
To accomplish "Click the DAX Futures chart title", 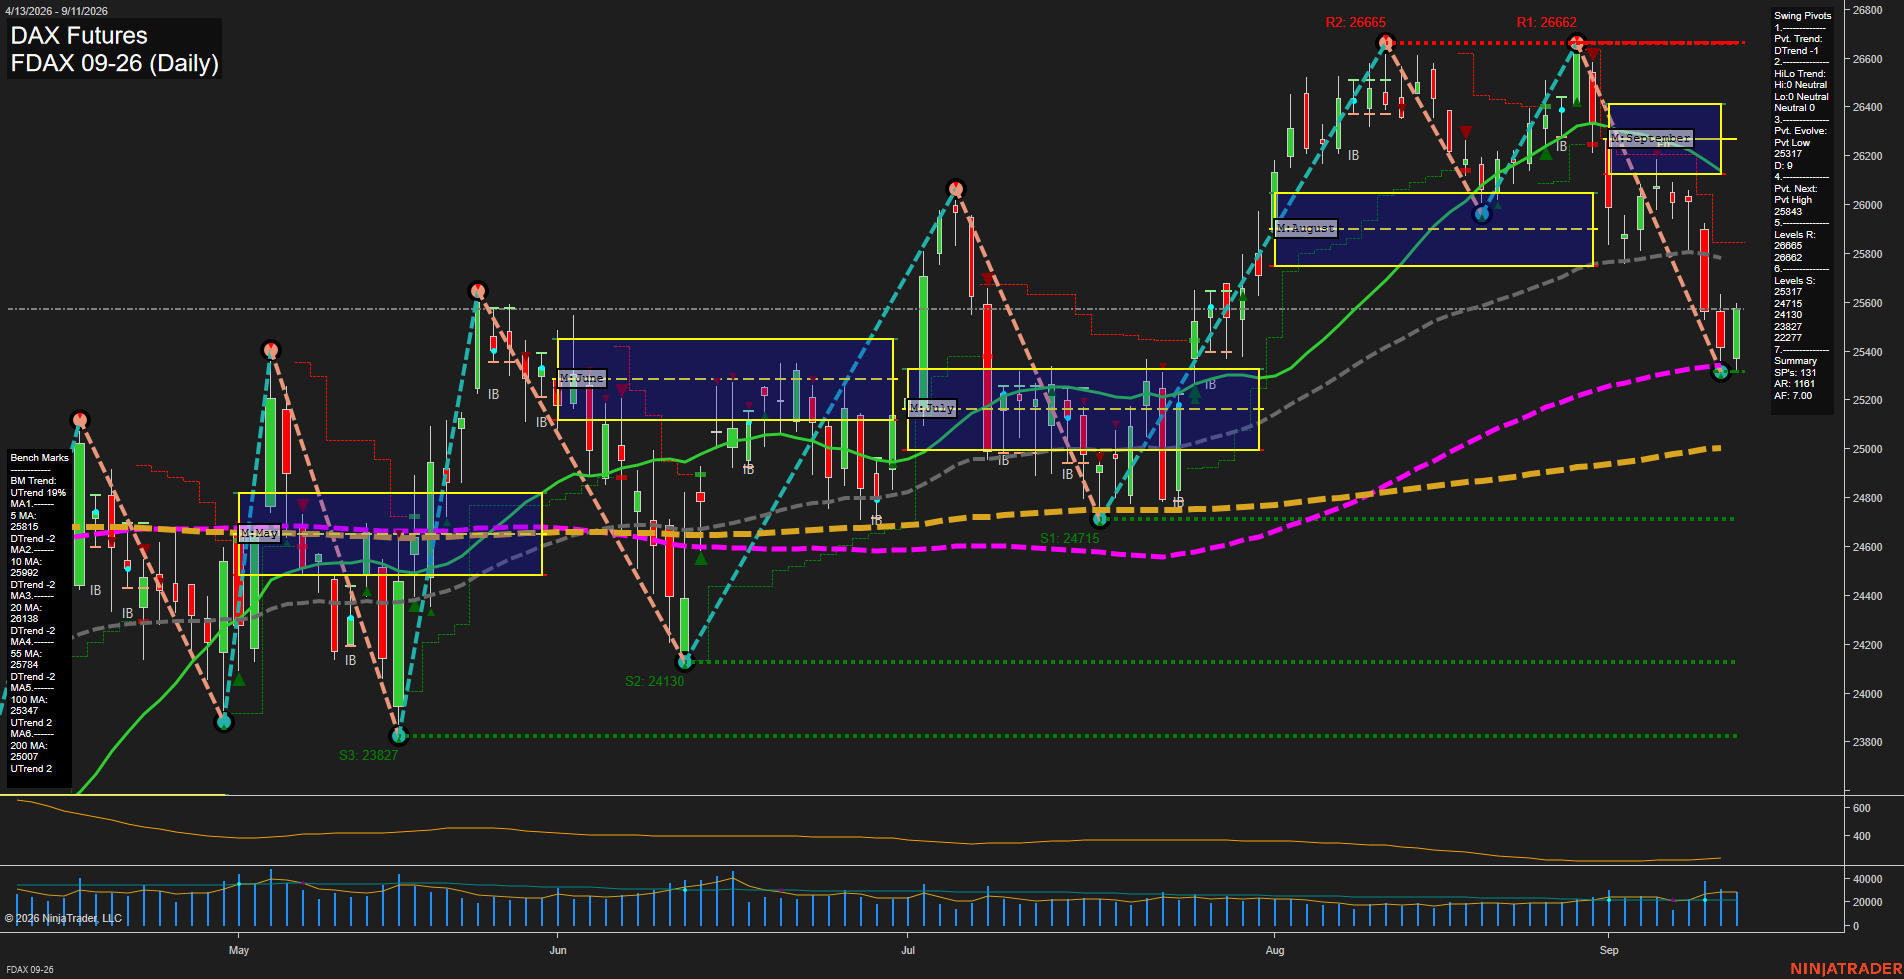I will pyautogui.click(x=79, y=36).
